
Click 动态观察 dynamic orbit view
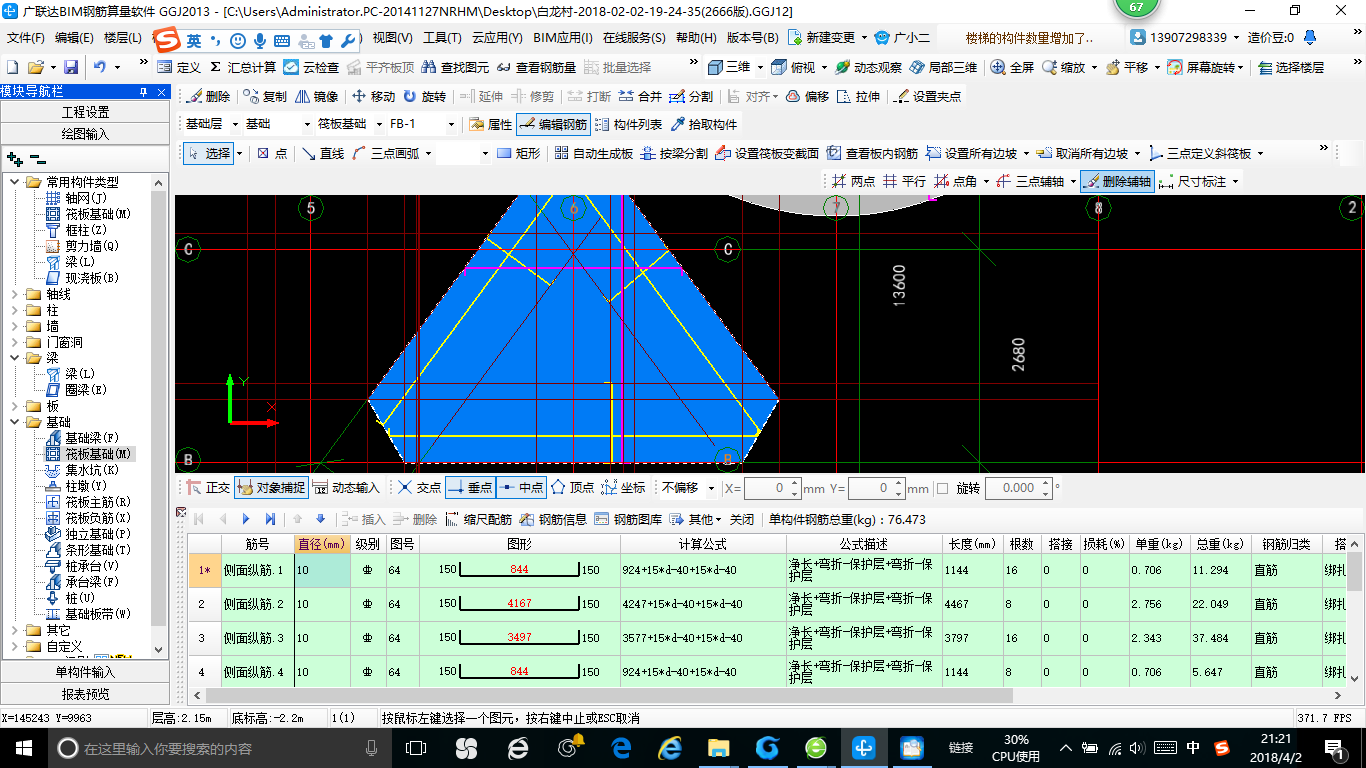point(868,67)
